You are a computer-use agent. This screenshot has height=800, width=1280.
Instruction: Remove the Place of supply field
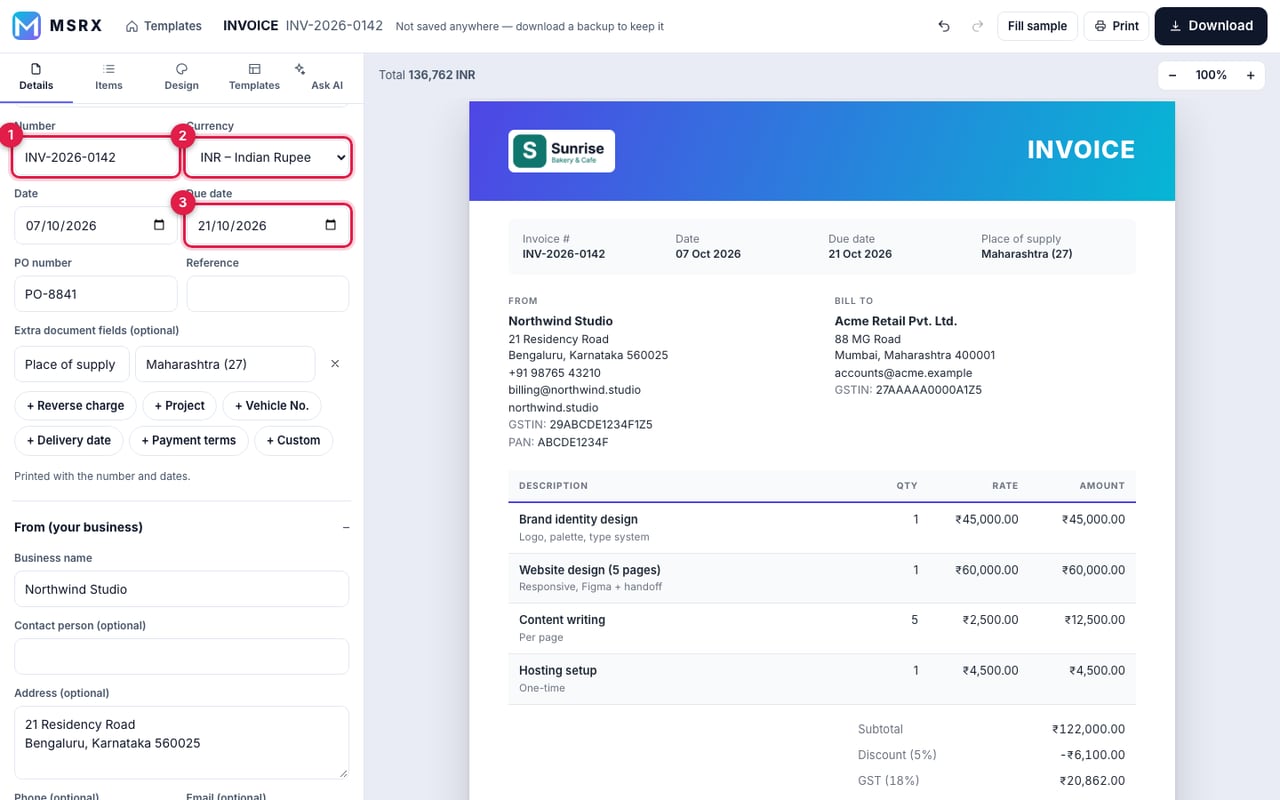335,364
